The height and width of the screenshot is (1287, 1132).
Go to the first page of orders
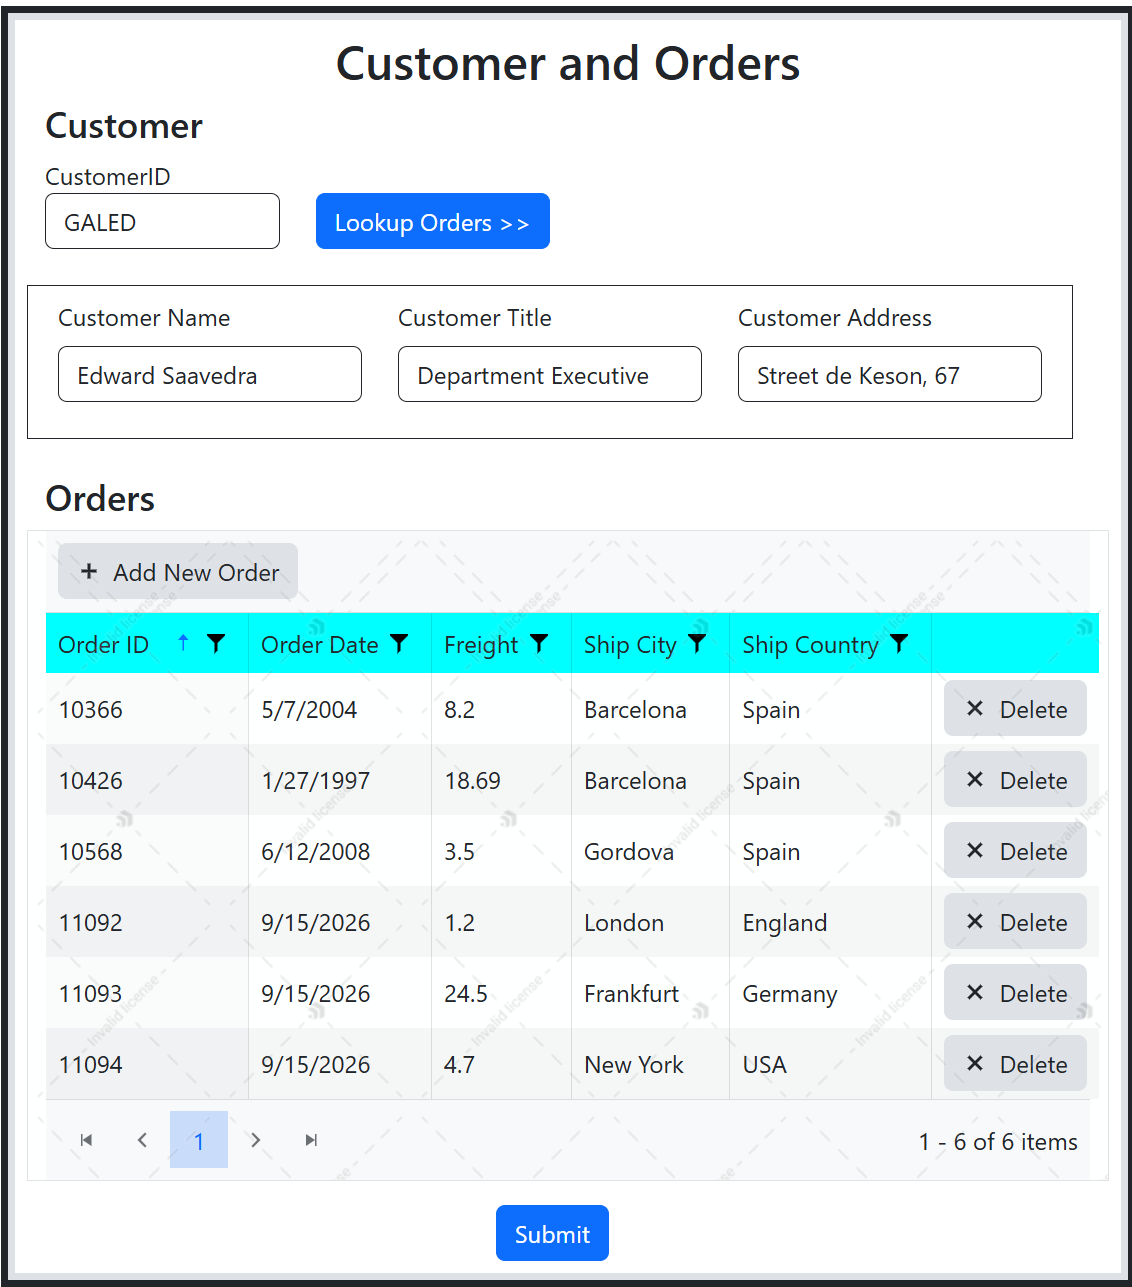click(86, 1140)
